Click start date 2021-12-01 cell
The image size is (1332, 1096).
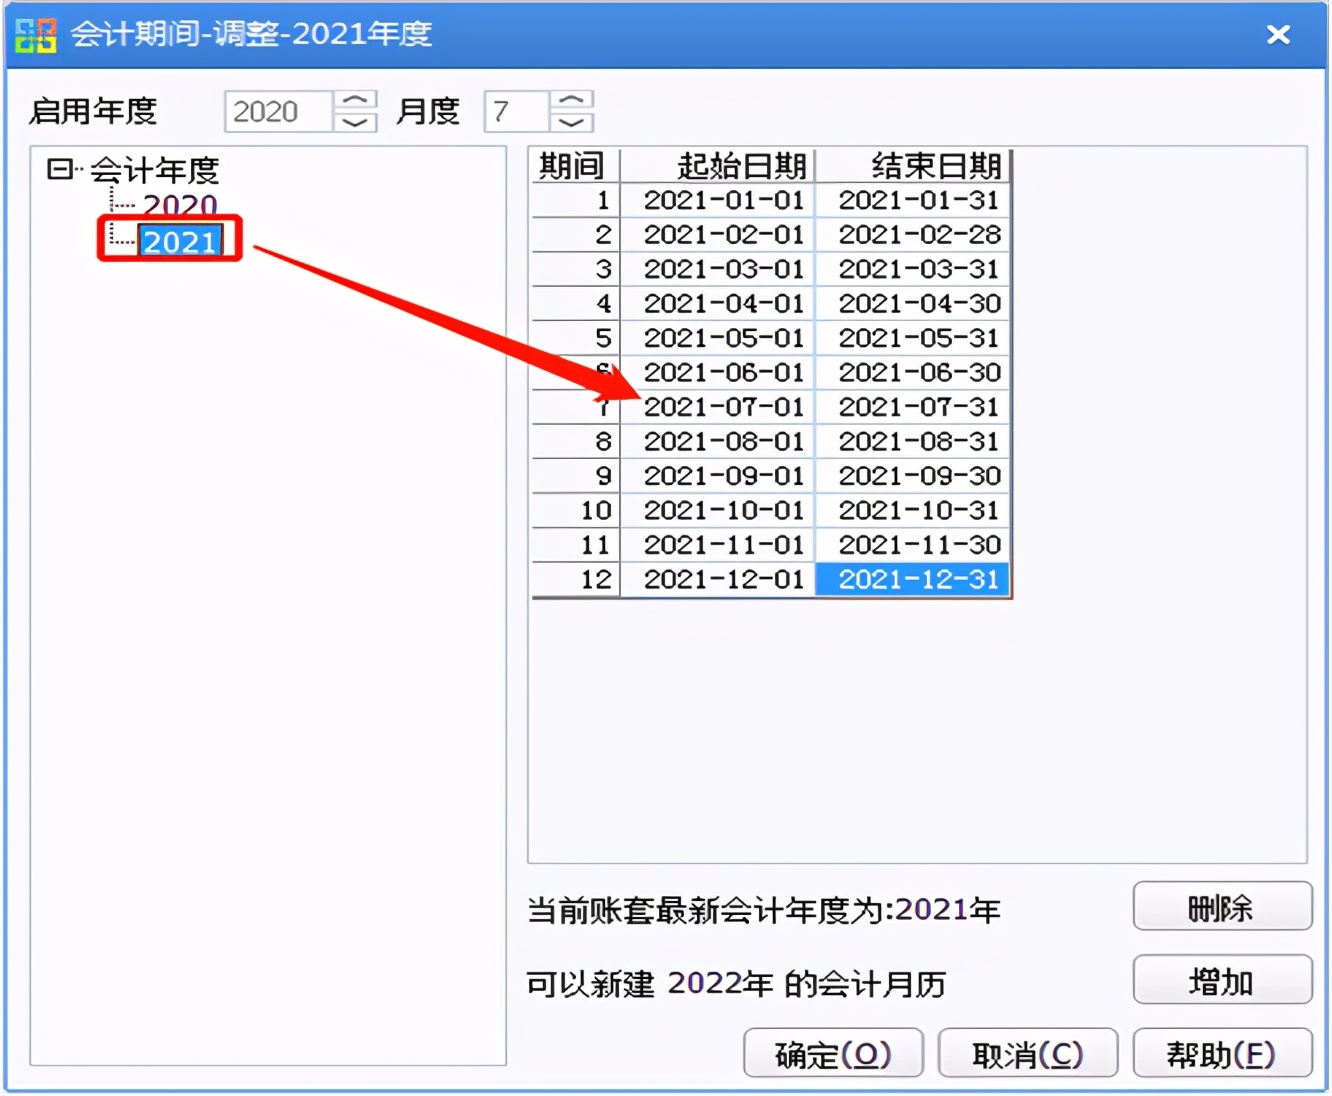(718, 579)
